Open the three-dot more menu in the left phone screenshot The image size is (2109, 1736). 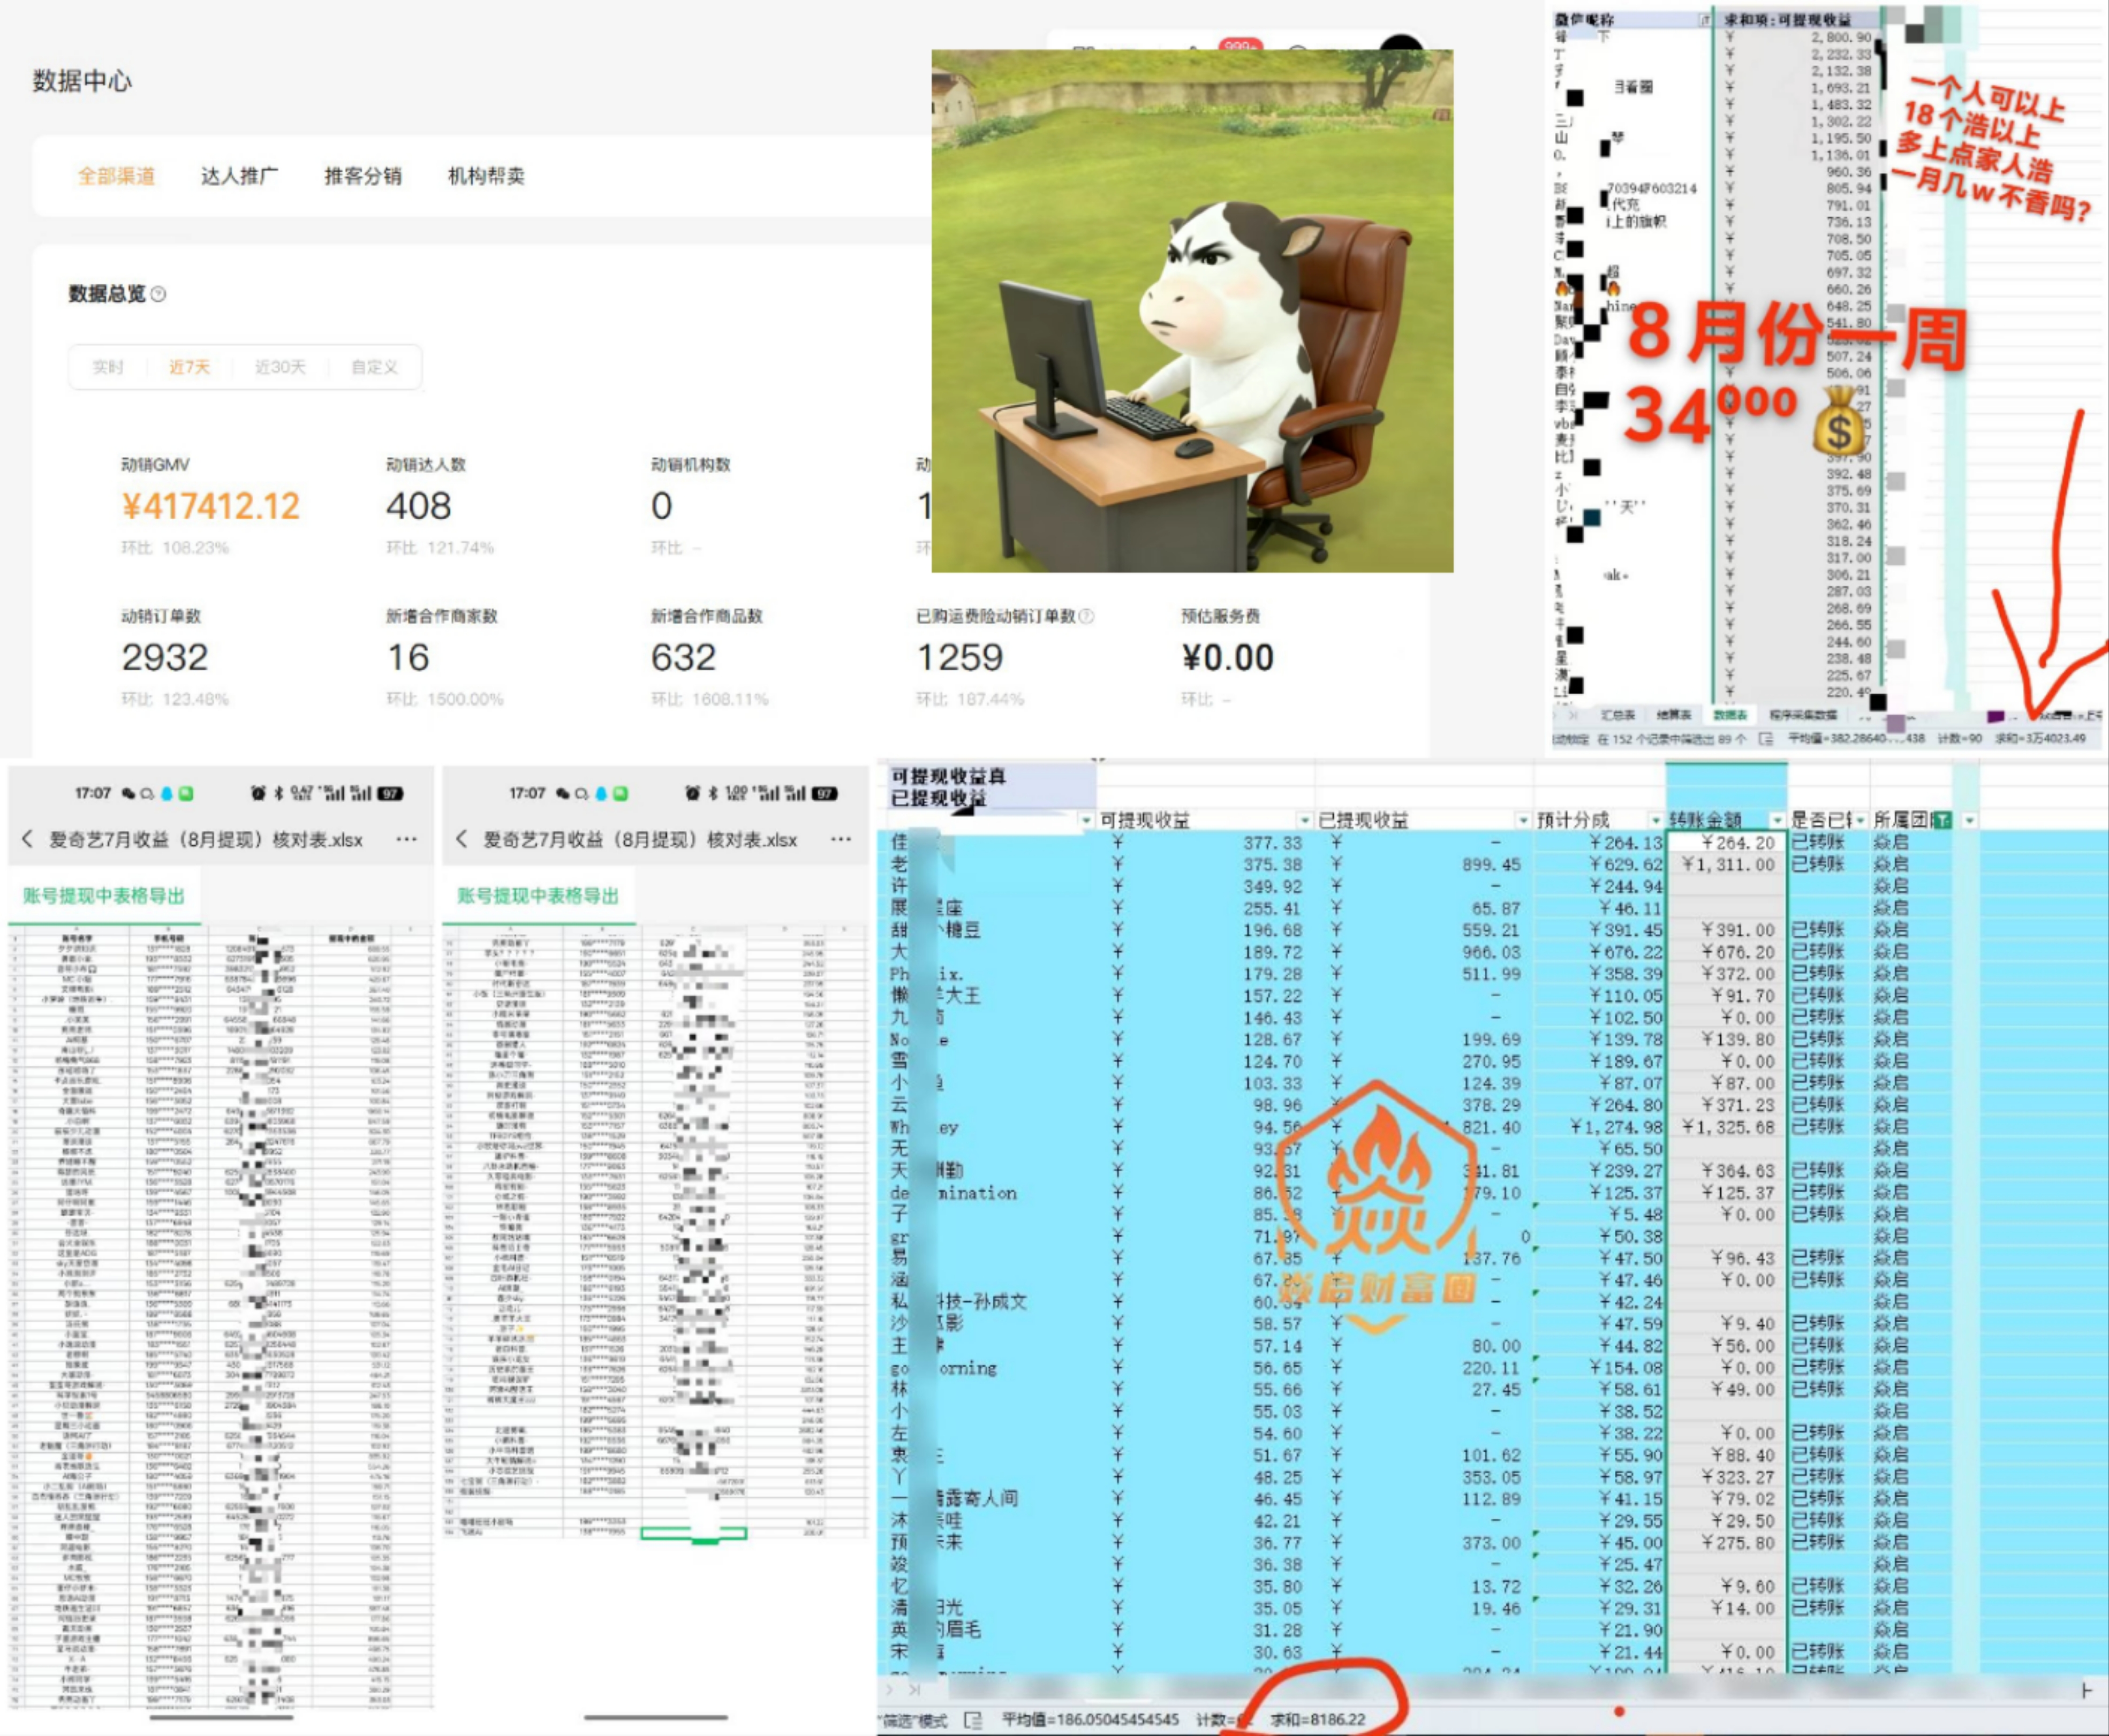point(406,839)
